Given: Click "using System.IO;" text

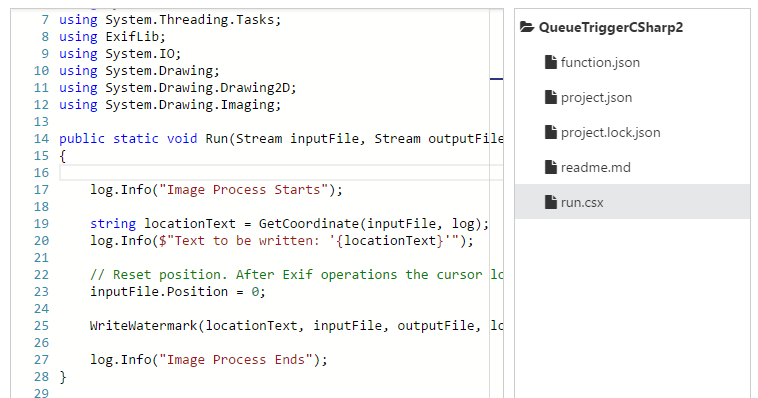Looking at the screenshot, I should coord(120,54).
